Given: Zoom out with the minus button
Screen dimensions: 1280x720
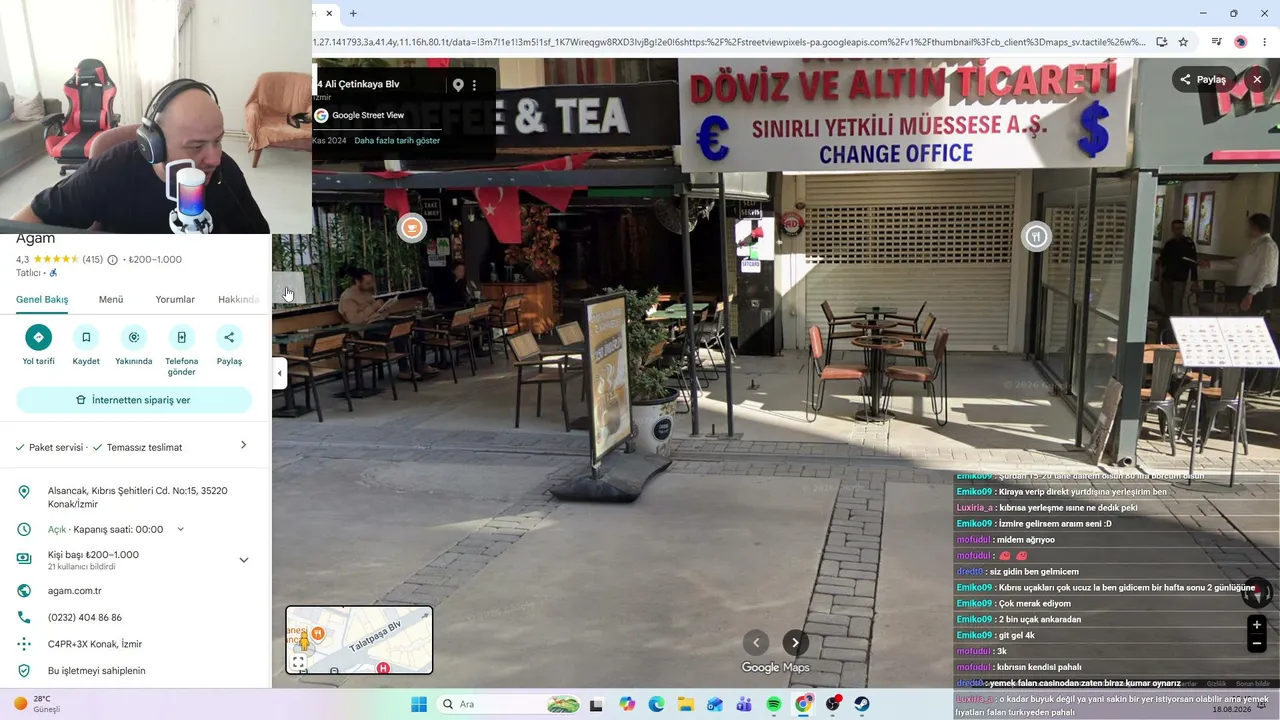Looking at the screenshot, I should click(1257, 645).
